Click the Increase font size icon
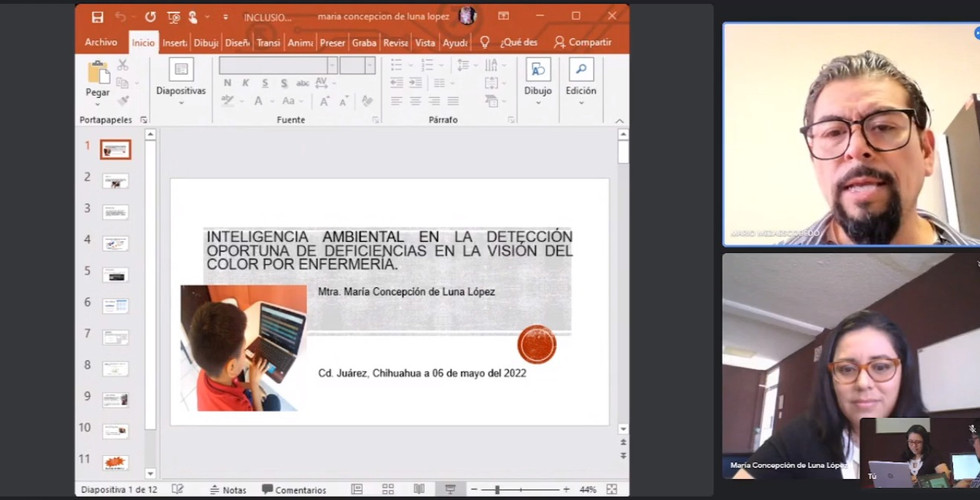The height and width of the screenshot is (500, 980). 324,101
